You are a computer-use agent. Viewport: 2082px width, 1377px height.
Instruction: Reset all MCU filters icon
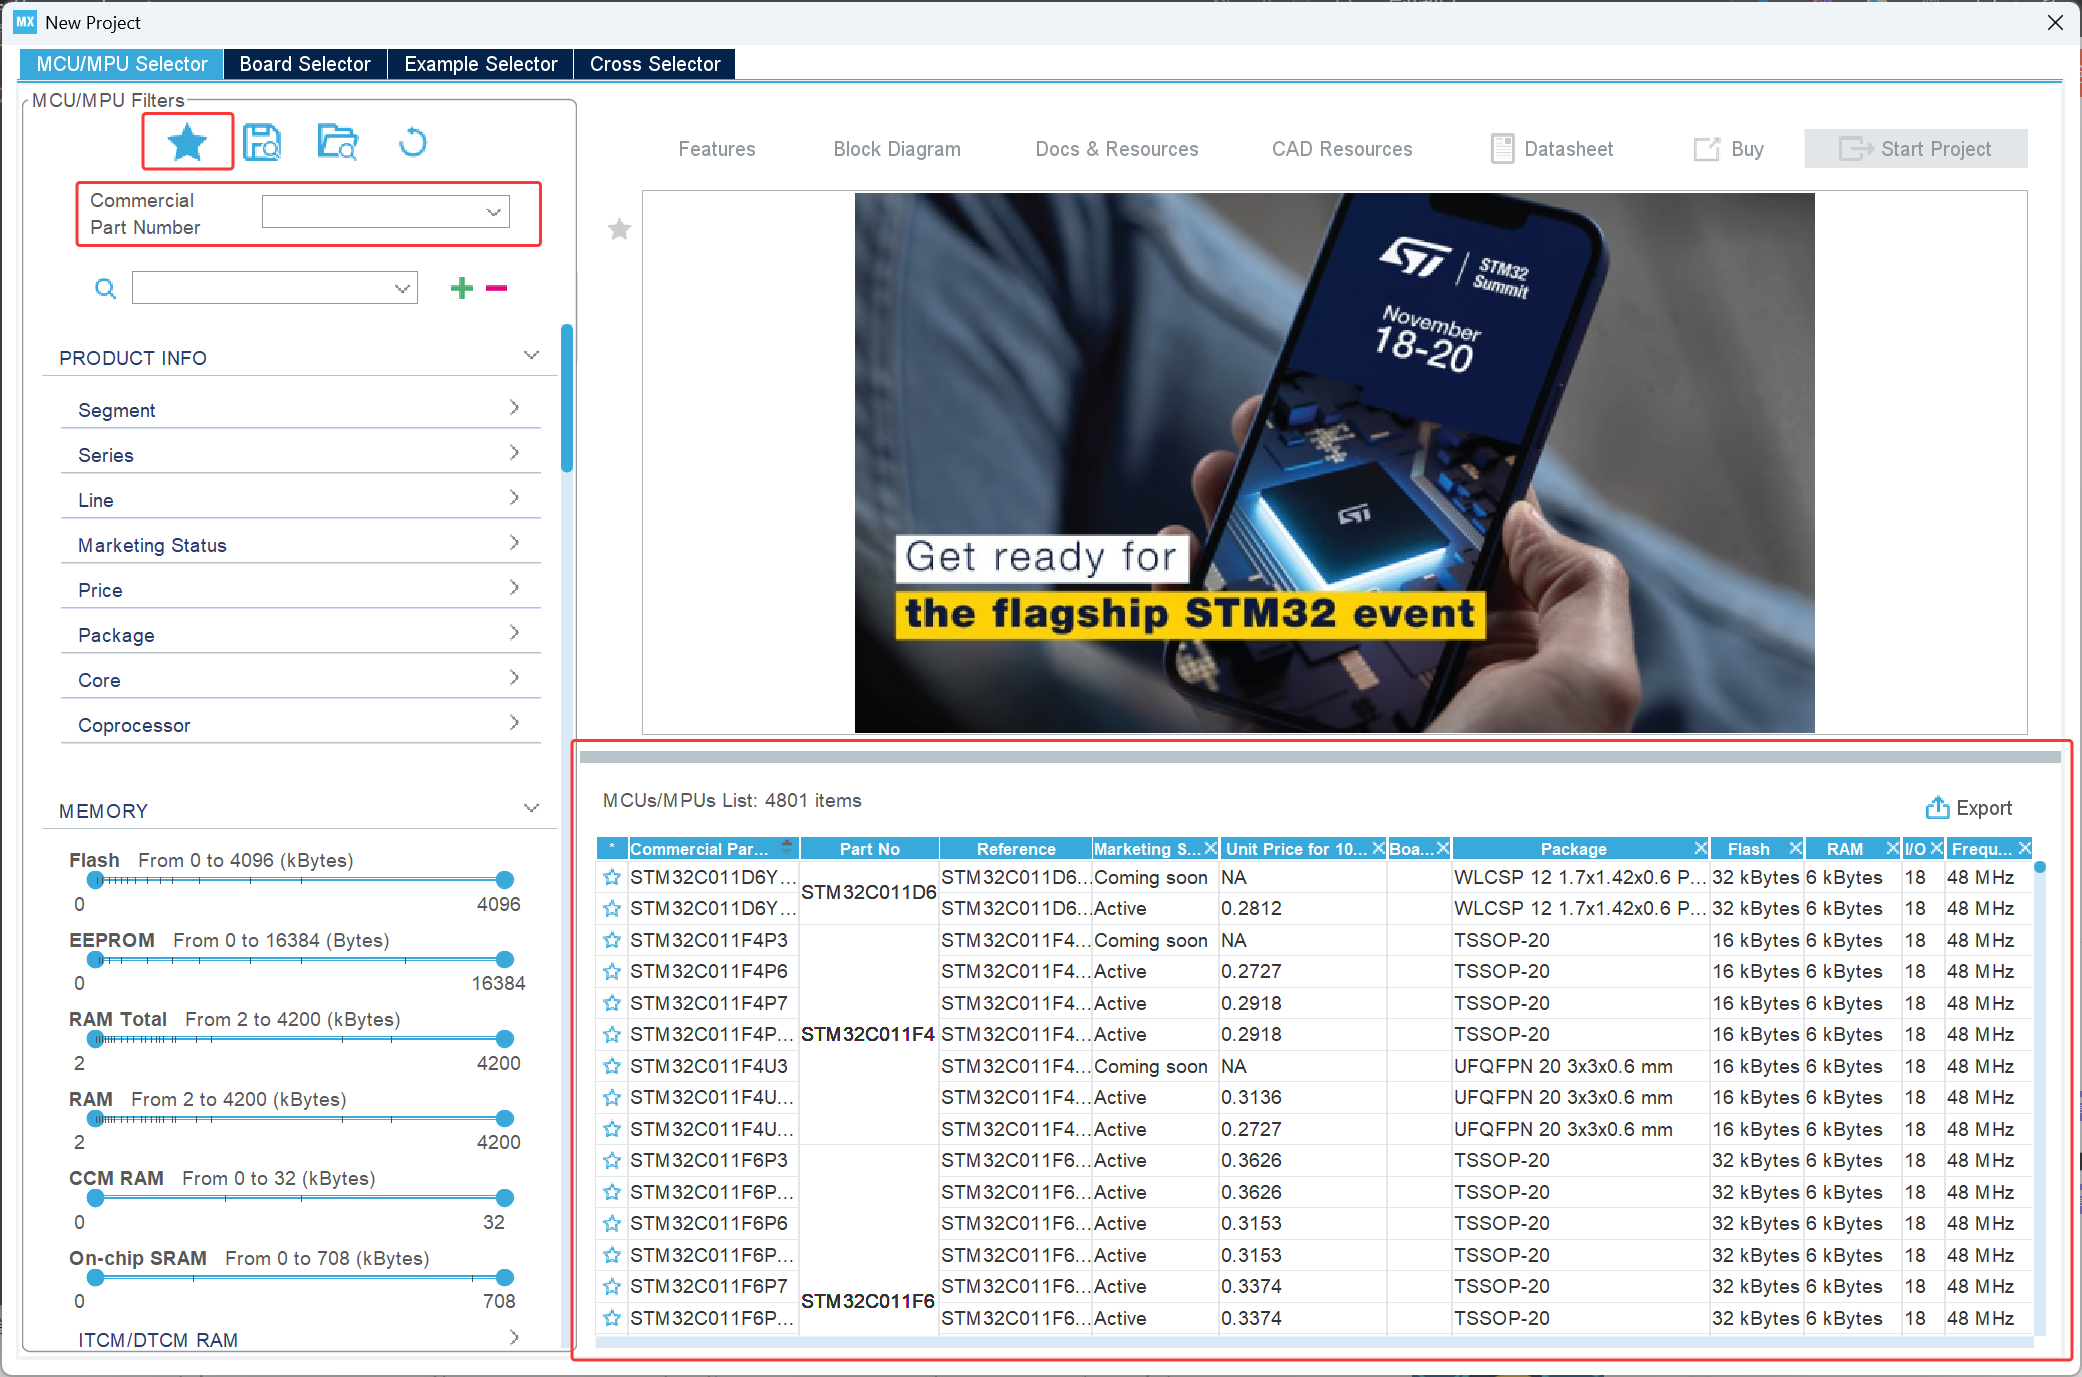[x=412, y=143]
